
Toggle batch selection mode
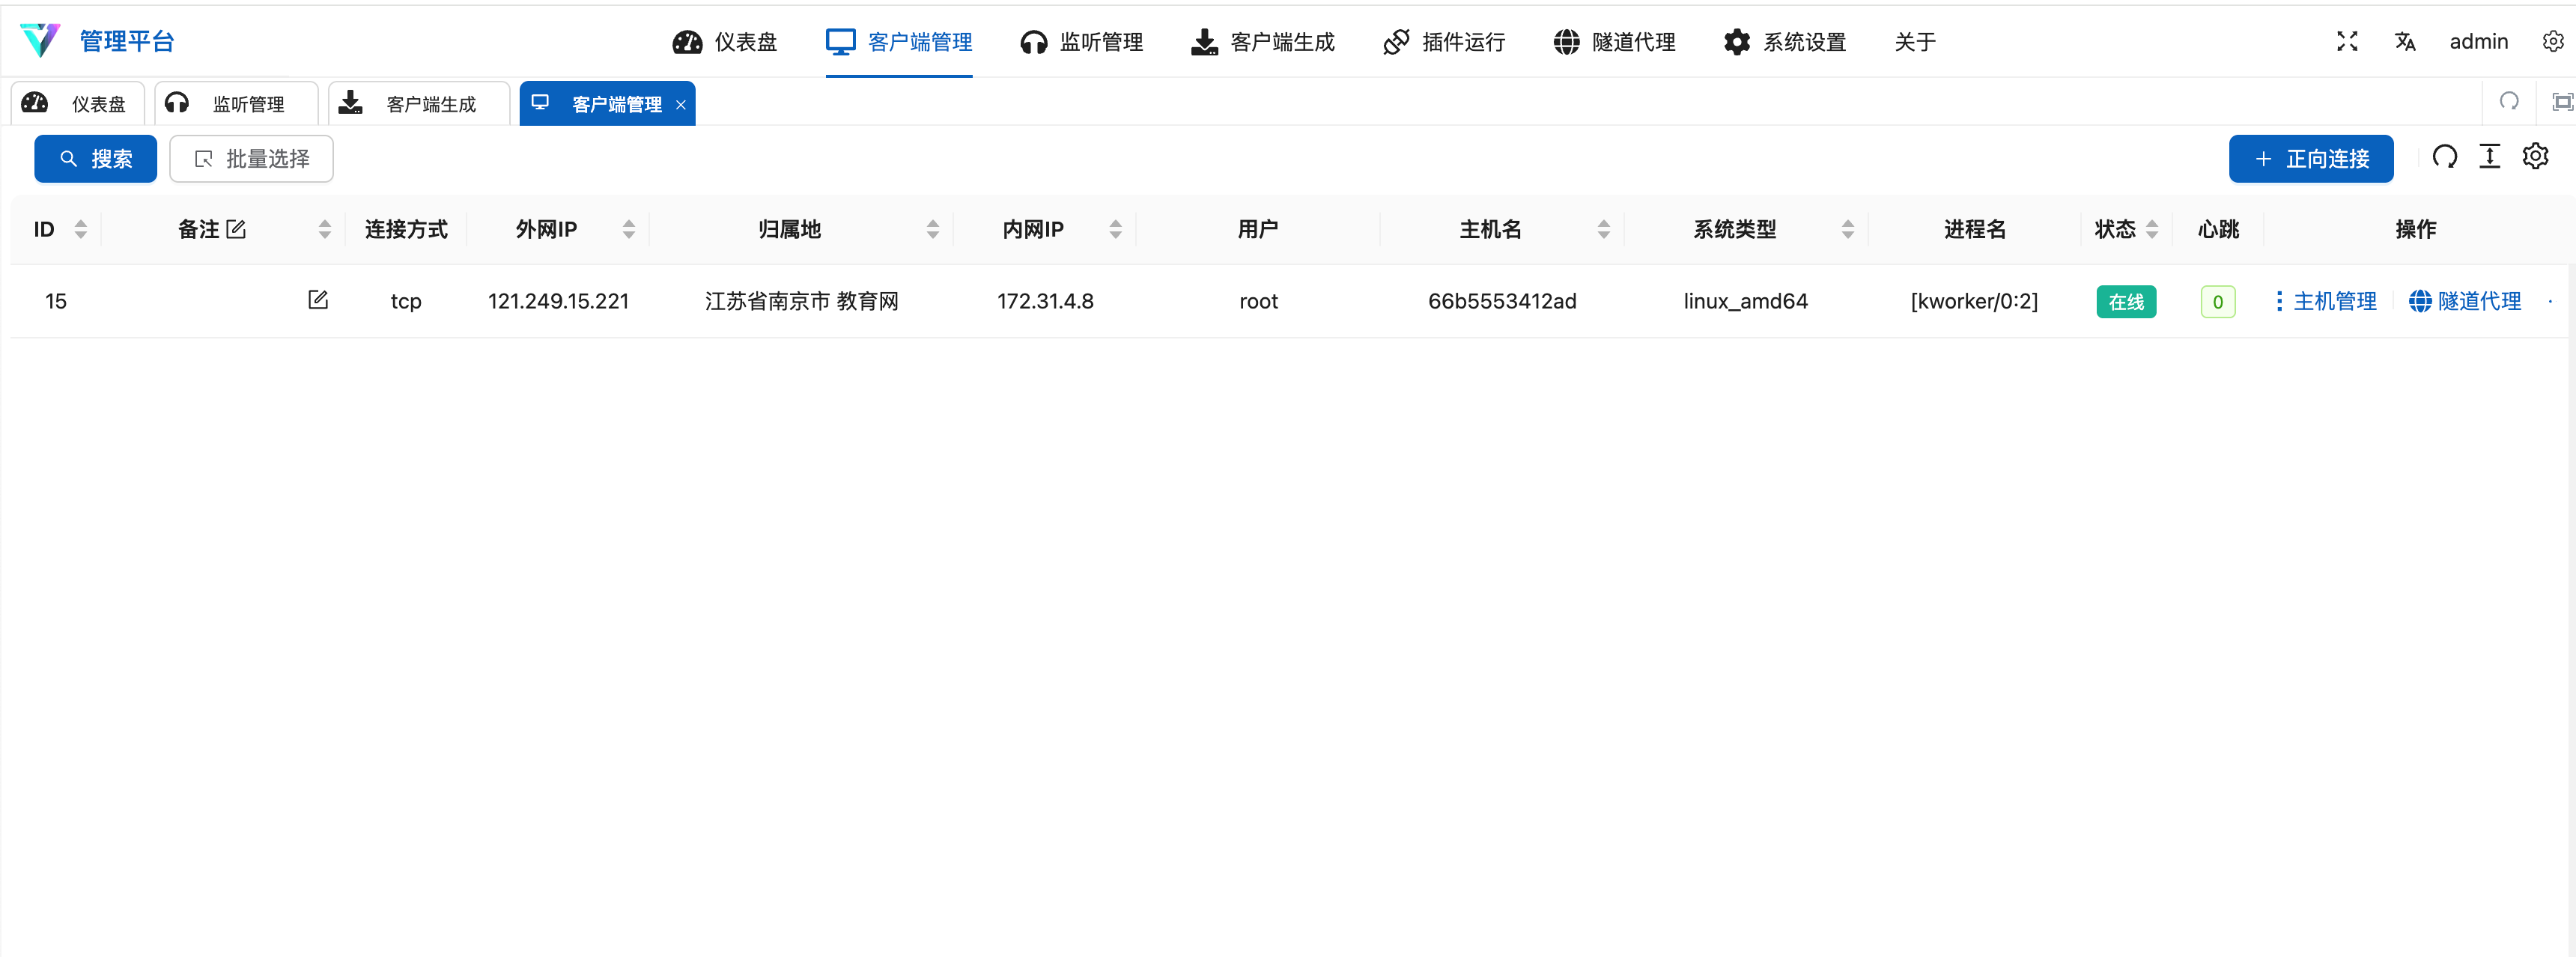point(251,159)
